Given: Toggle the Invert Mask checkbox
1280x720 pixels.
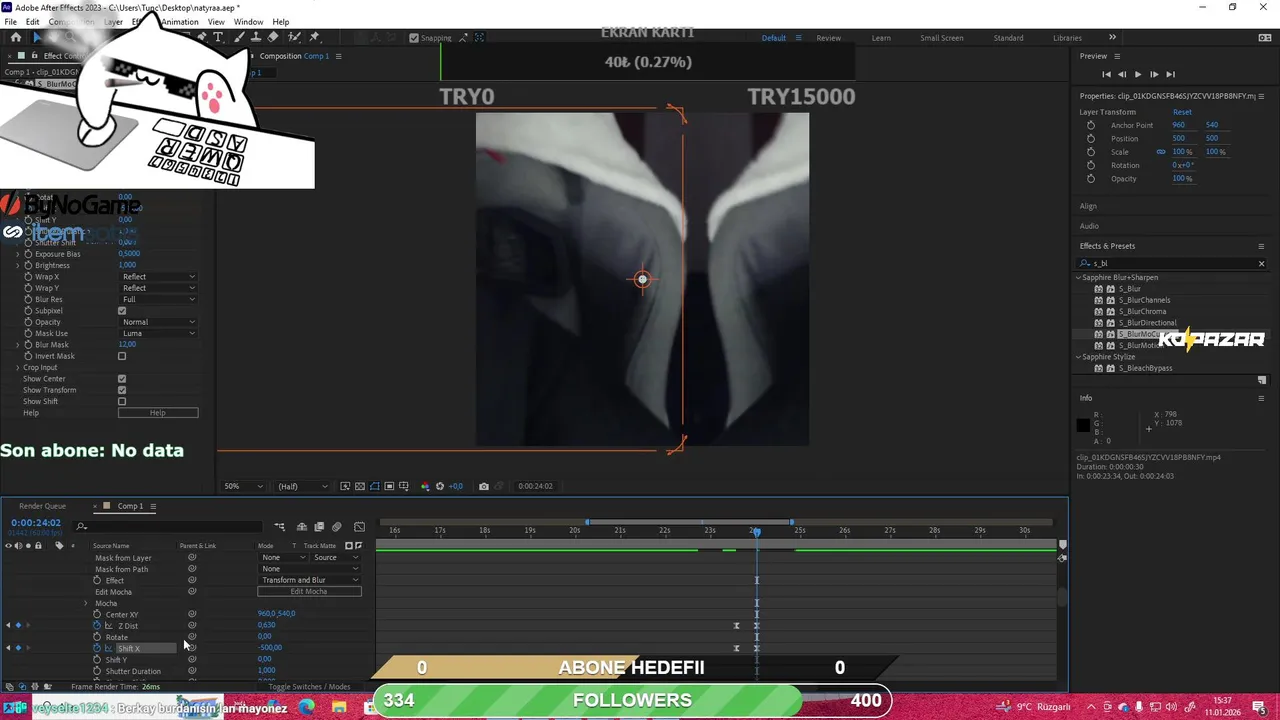Looking at the screenshot, I should coord(122,356).
